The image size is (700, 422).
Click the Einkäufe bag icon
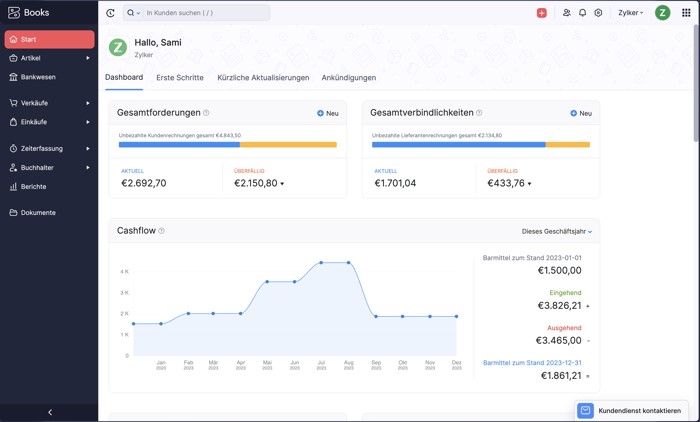pyautogui.click(x=14, y=122)
